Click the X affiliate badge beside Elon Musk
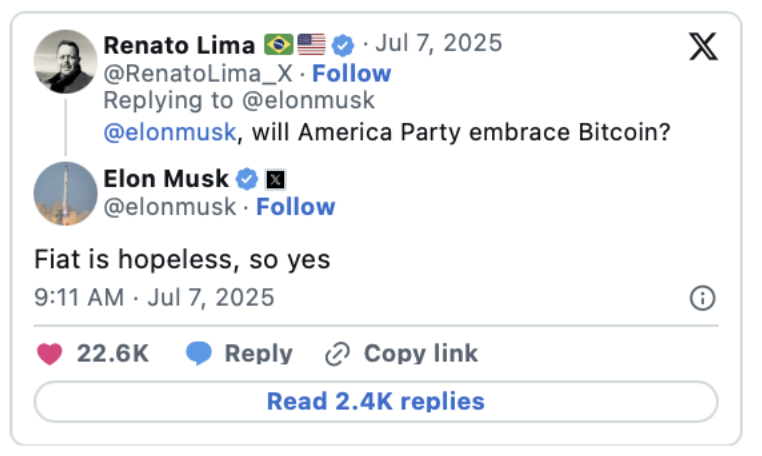Viewport: 762px width, 456px height. pyautogui.click(x=275, y=180)
